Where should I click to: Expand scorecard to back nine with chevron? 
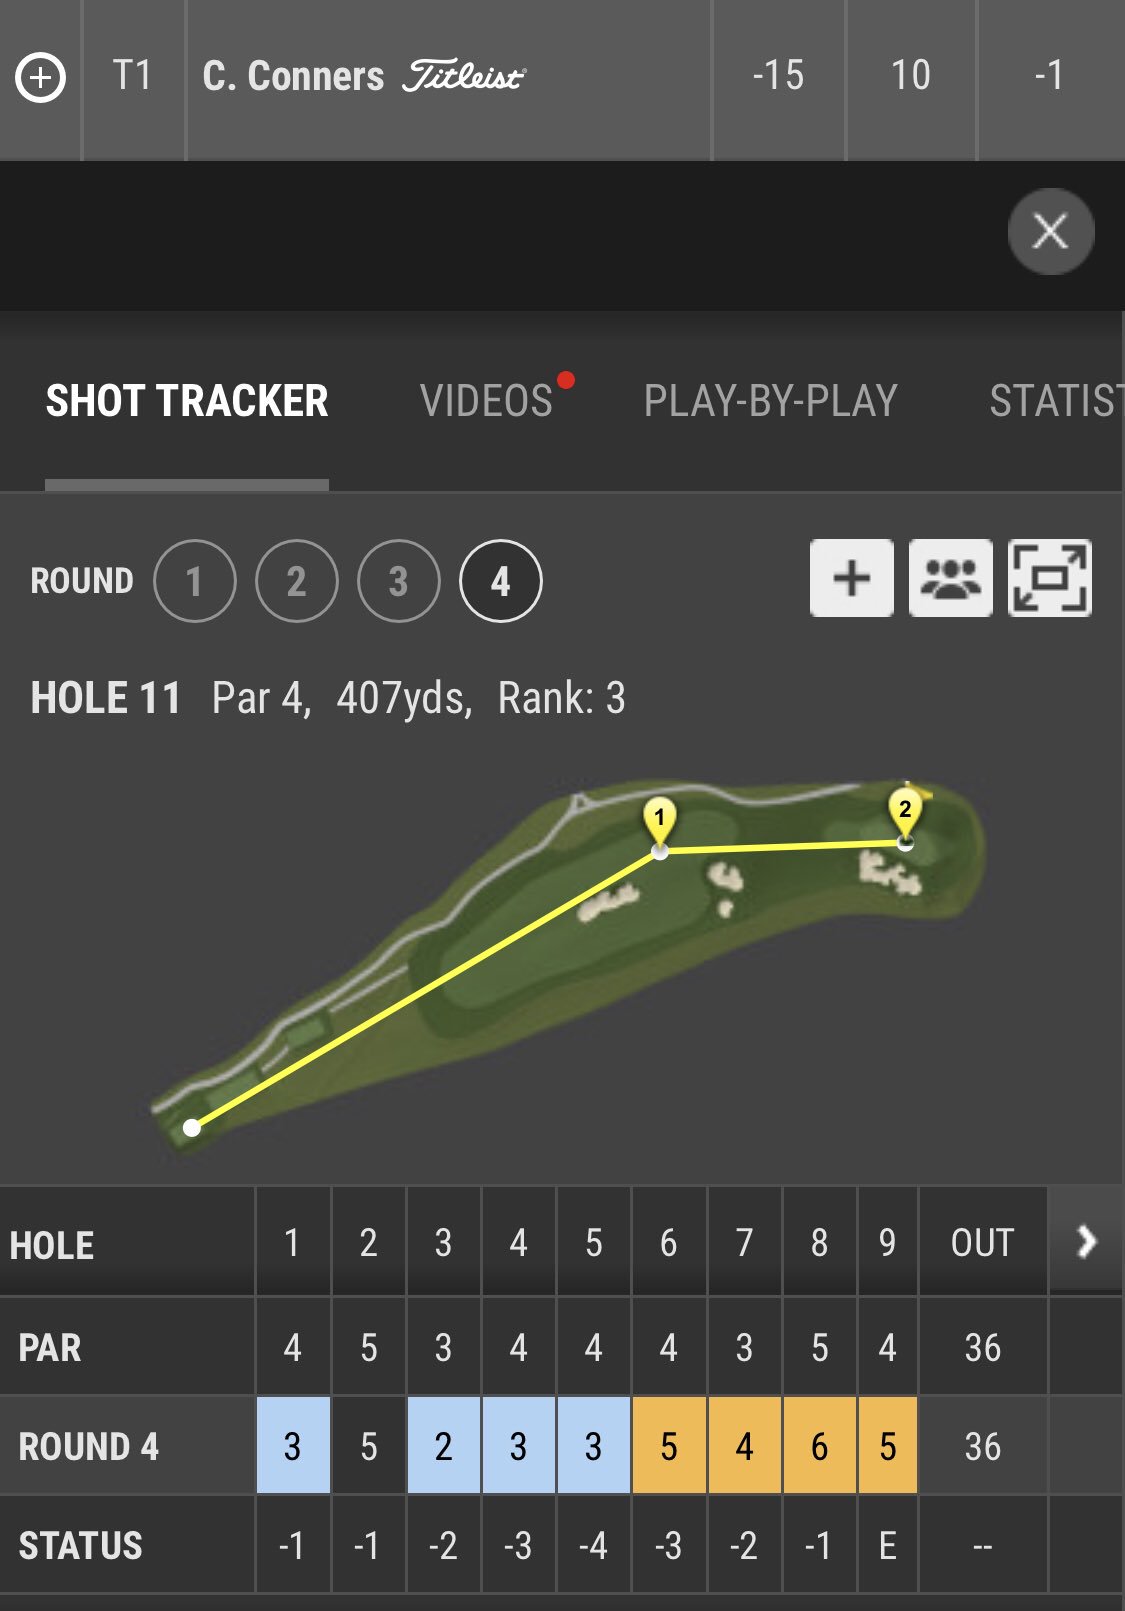click(1086, 1241)
